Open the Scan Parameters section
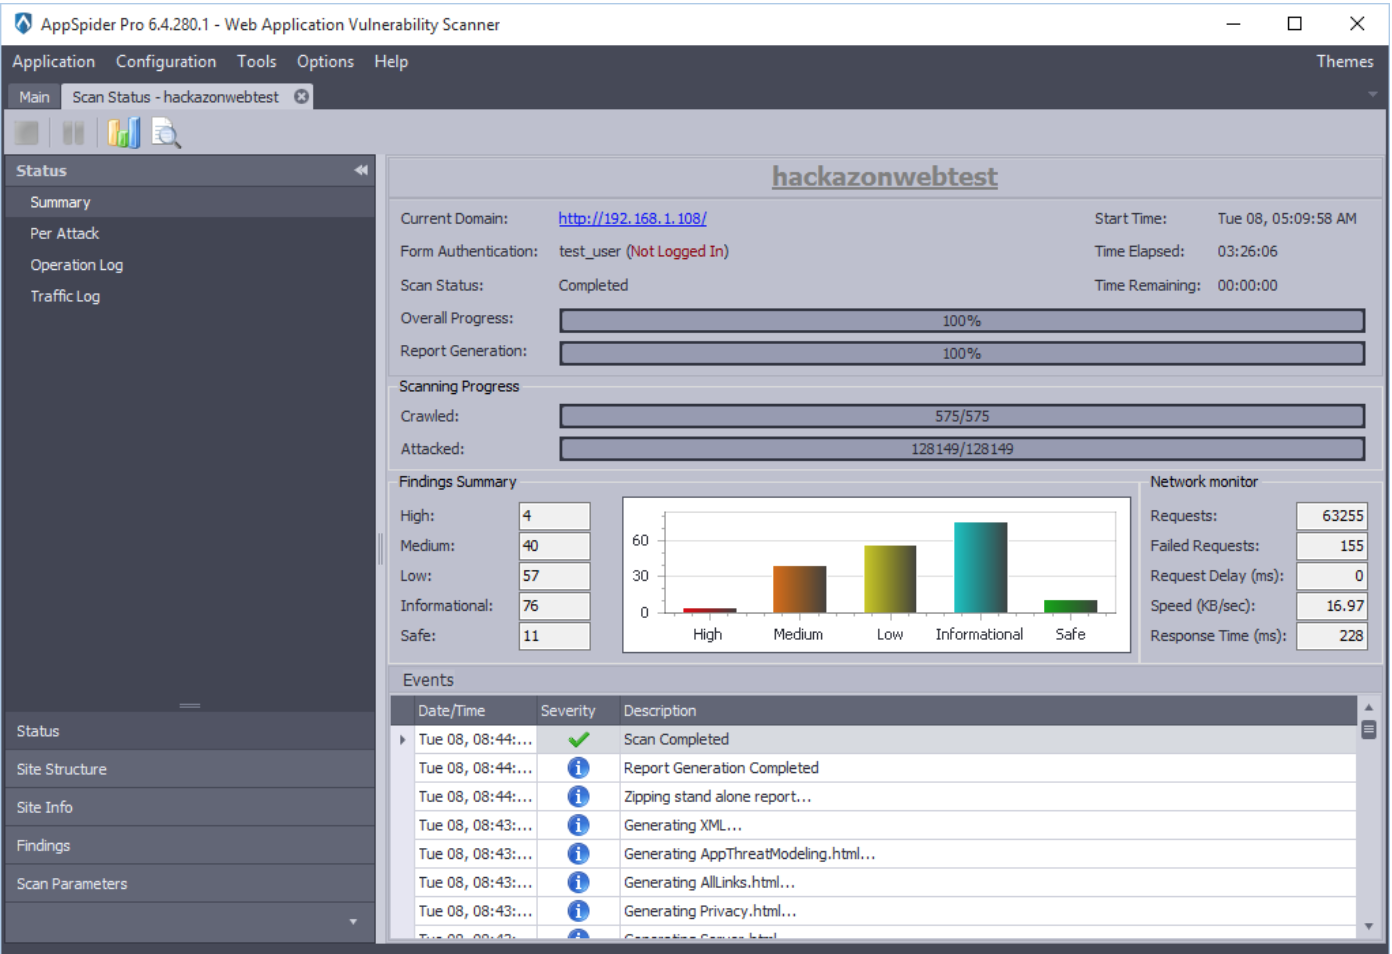 point(190,884)
